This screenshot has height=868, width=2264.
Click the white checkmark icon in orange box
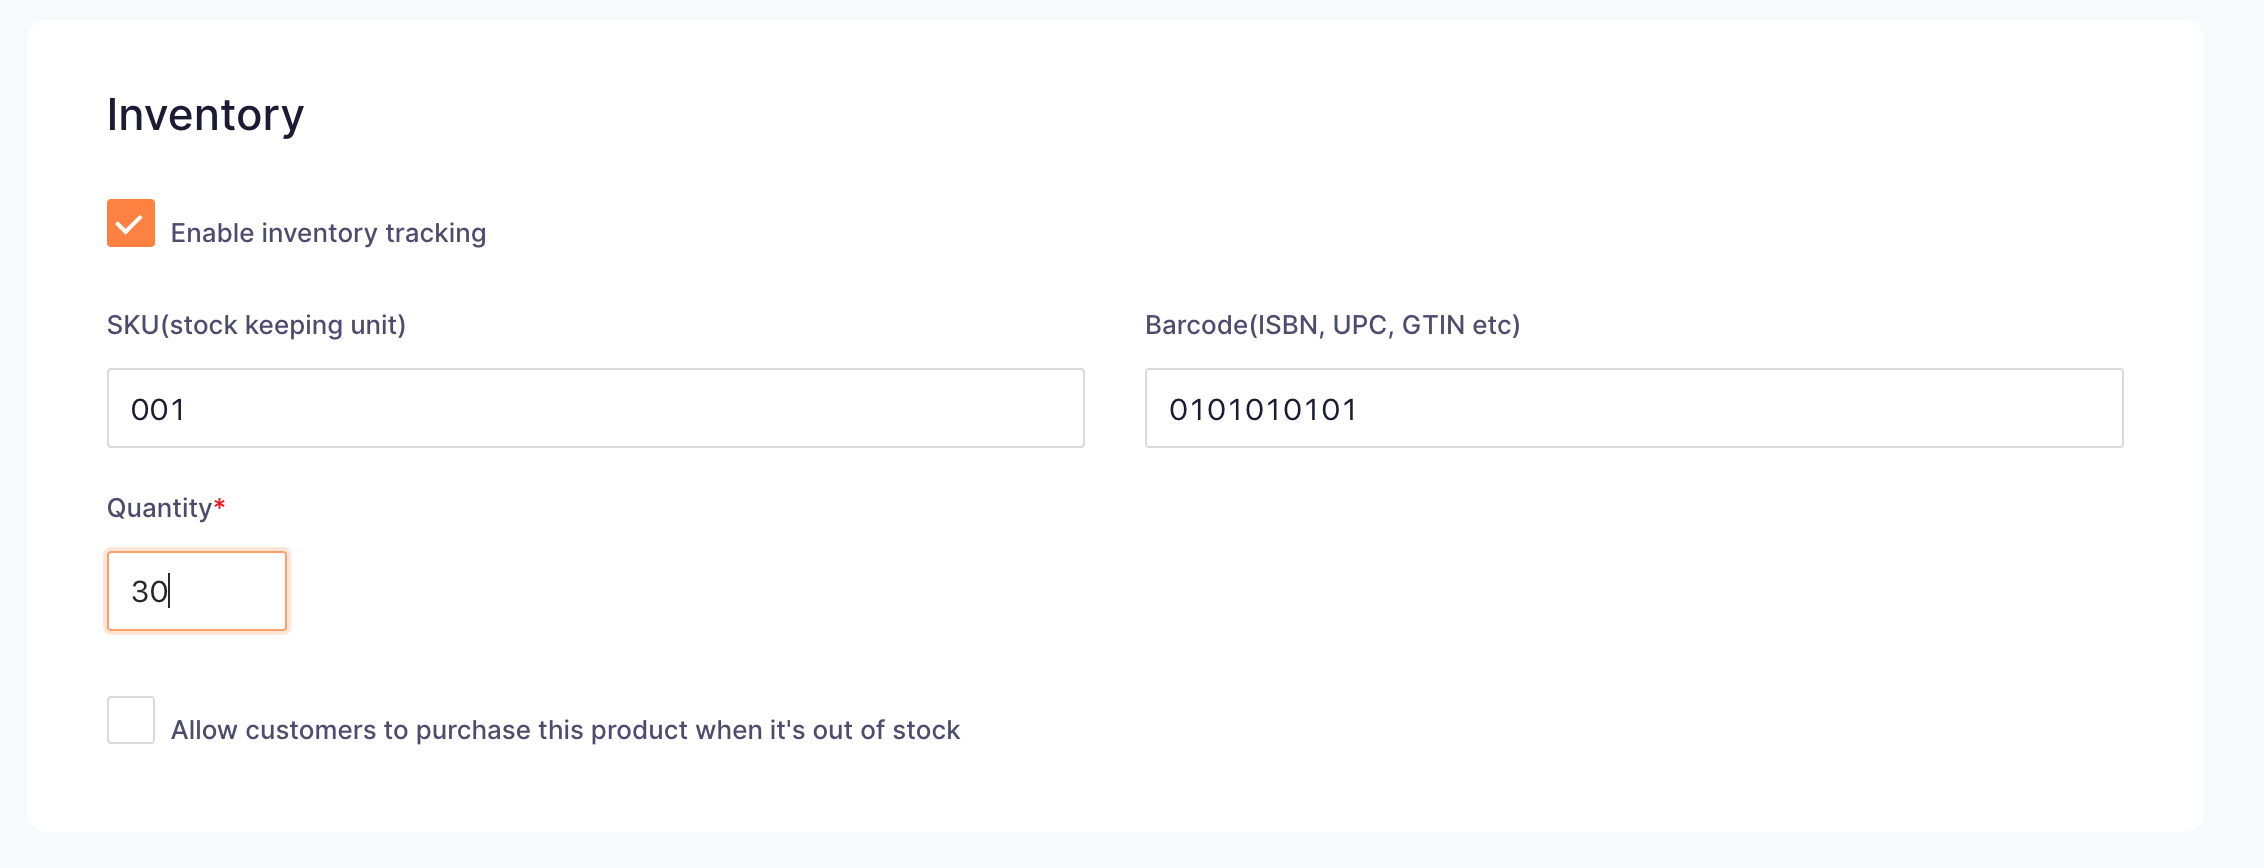[130, 225]
